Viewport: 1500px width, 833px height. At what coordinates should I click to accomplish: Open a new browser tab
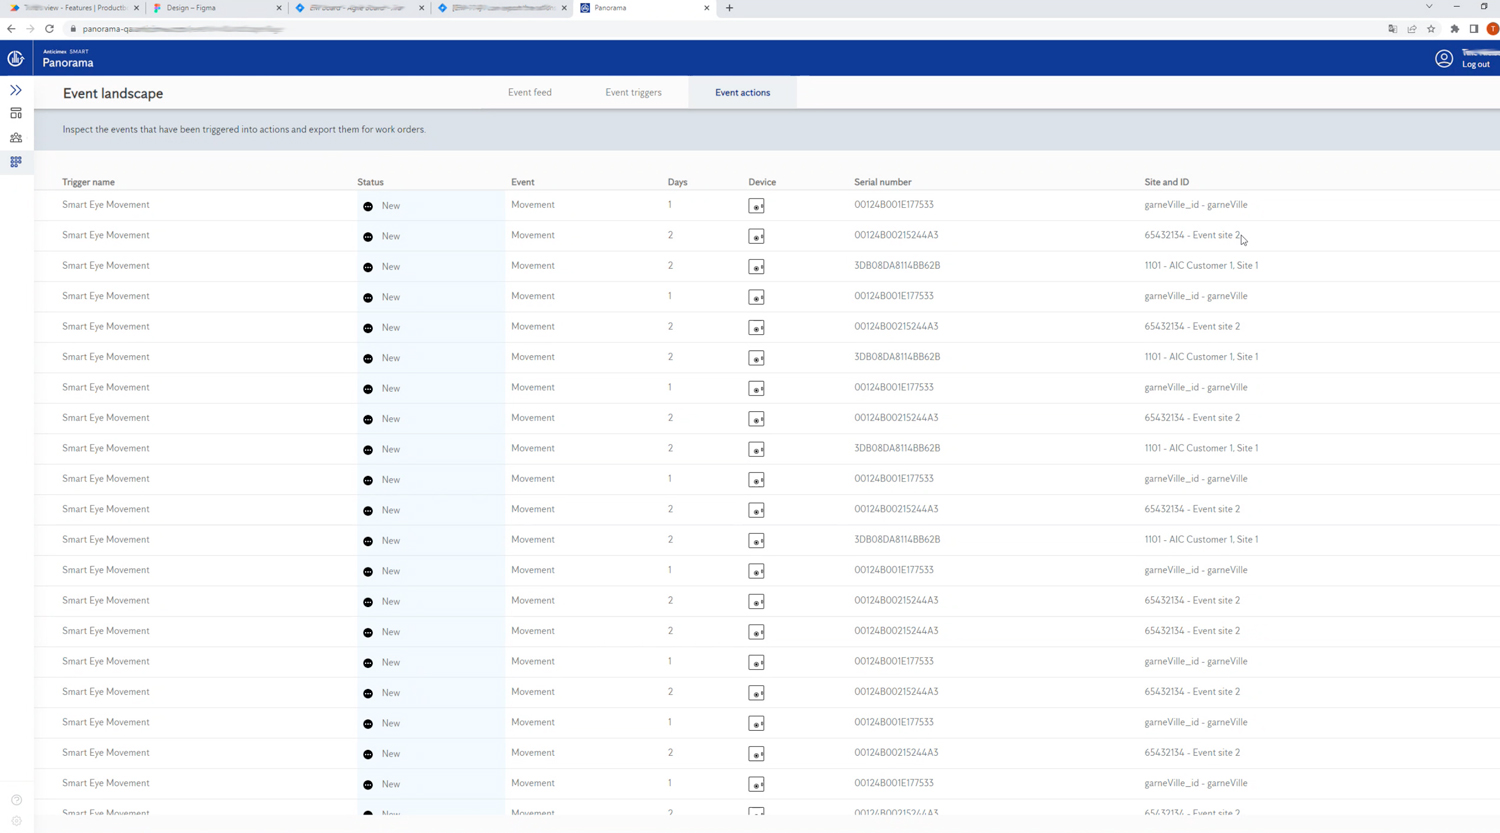(729, 8)
